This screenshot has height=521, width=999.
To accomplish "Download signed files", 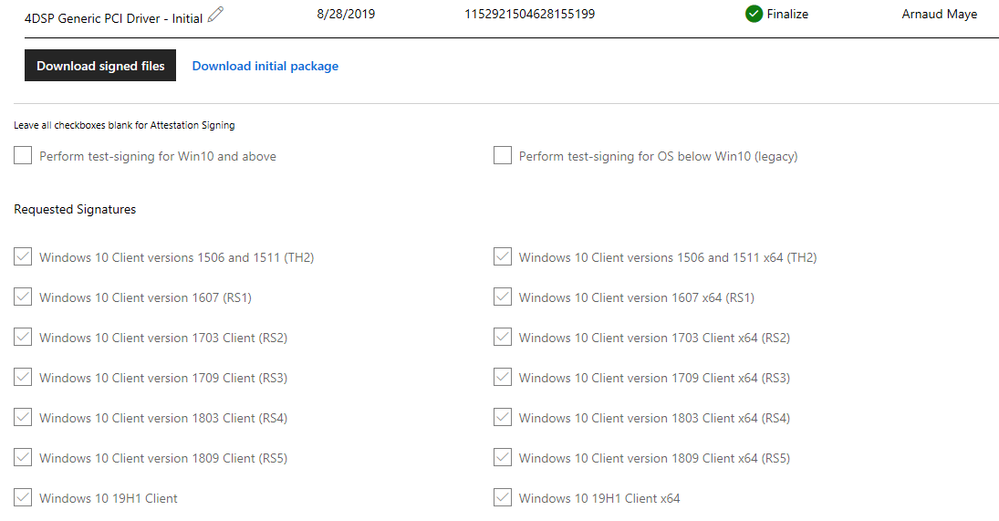I will click(x=100, y=66).
